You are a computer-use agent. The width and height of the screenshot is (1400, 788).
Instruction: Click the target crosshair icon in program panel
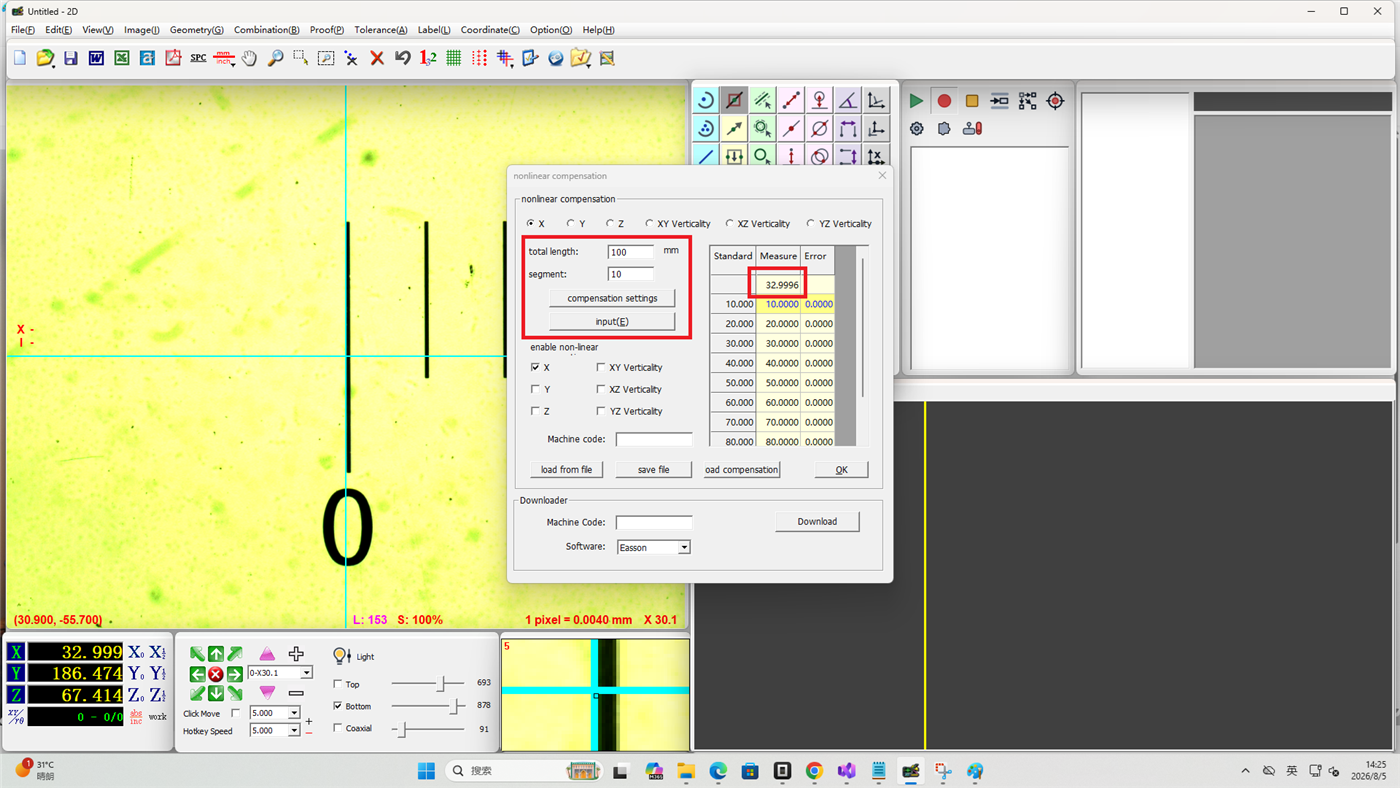1055,101
